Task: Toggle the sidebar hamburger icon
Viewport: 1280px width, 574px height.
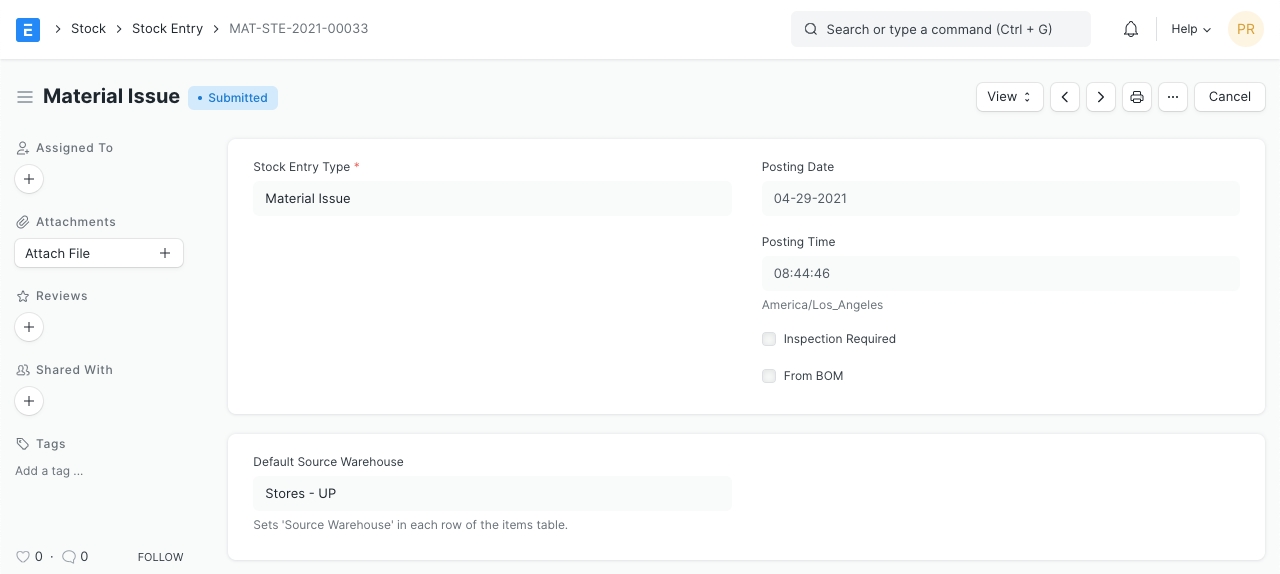Action: (x=25, y=97)
